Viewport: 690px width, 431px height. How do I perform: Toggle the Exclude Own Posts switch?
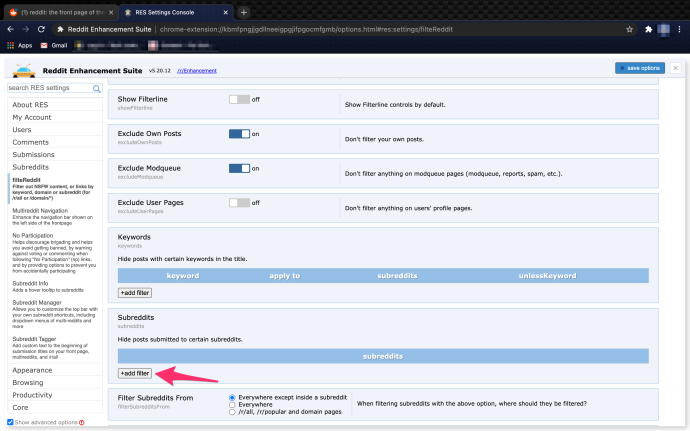[239, 134]
